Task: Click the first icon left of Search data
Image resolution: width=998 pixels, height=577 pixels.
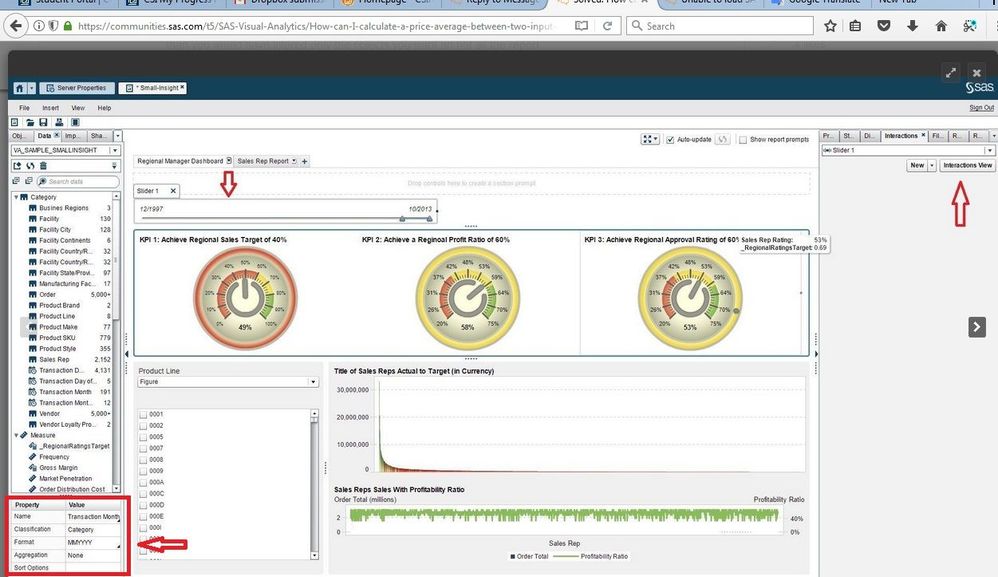Action: pos(16,181)
